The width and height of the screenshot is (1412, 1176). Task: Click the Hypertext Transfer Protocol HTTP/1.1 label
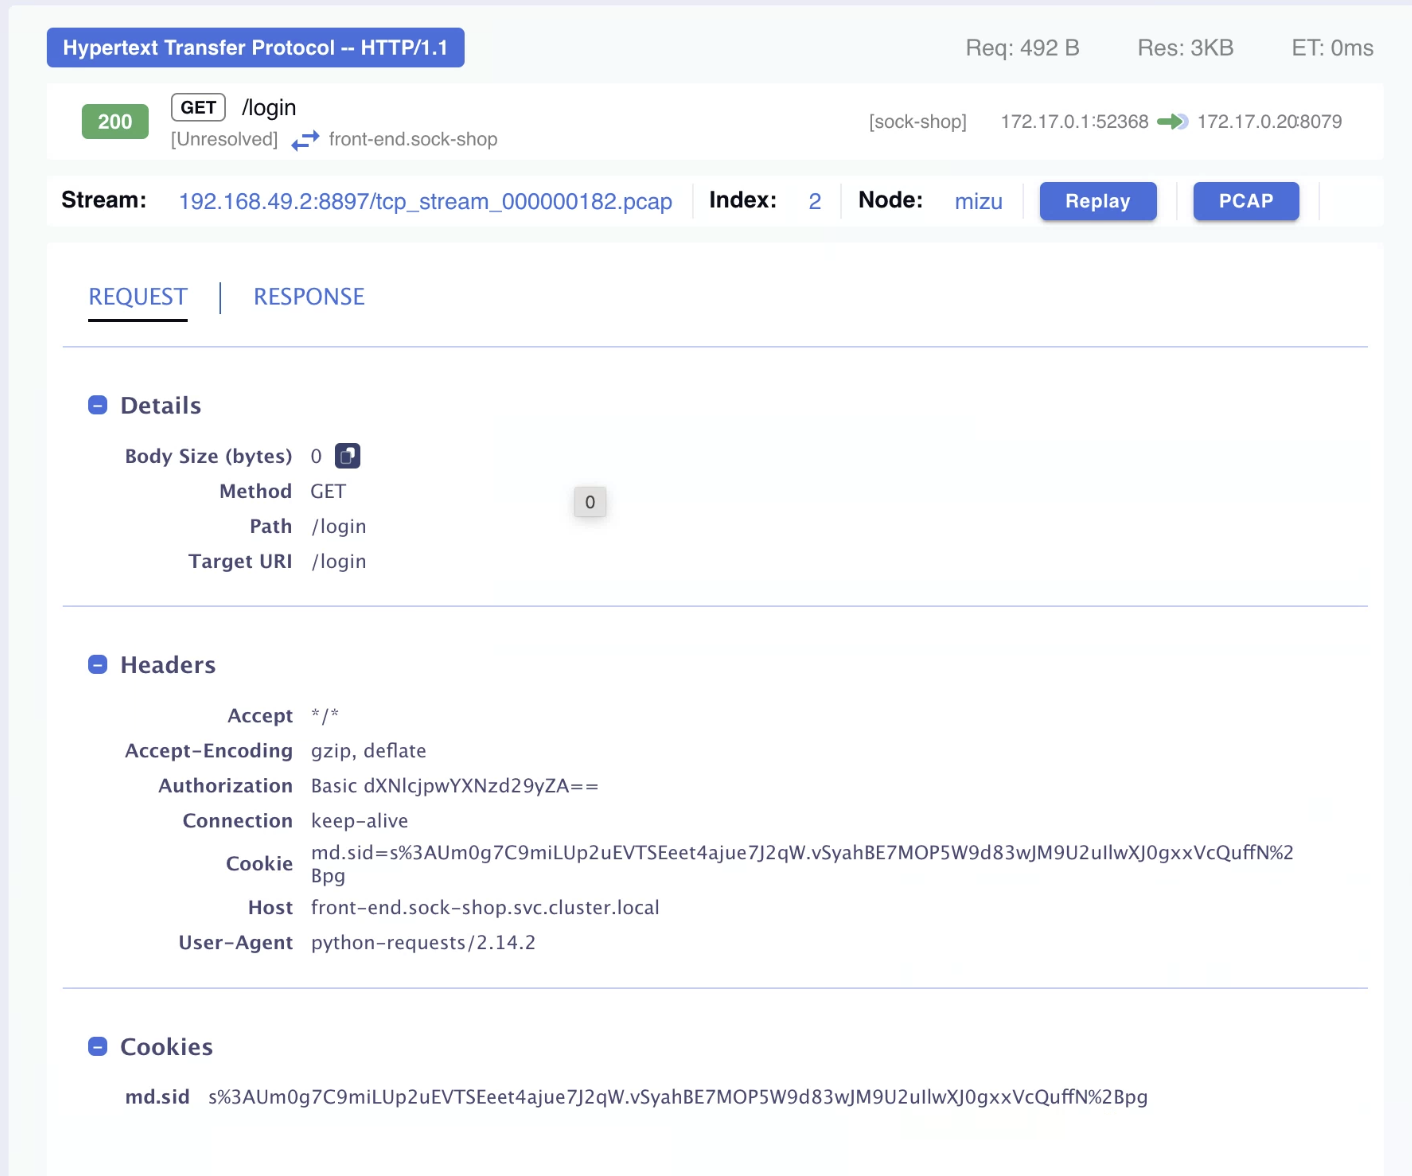pos(255,48)
